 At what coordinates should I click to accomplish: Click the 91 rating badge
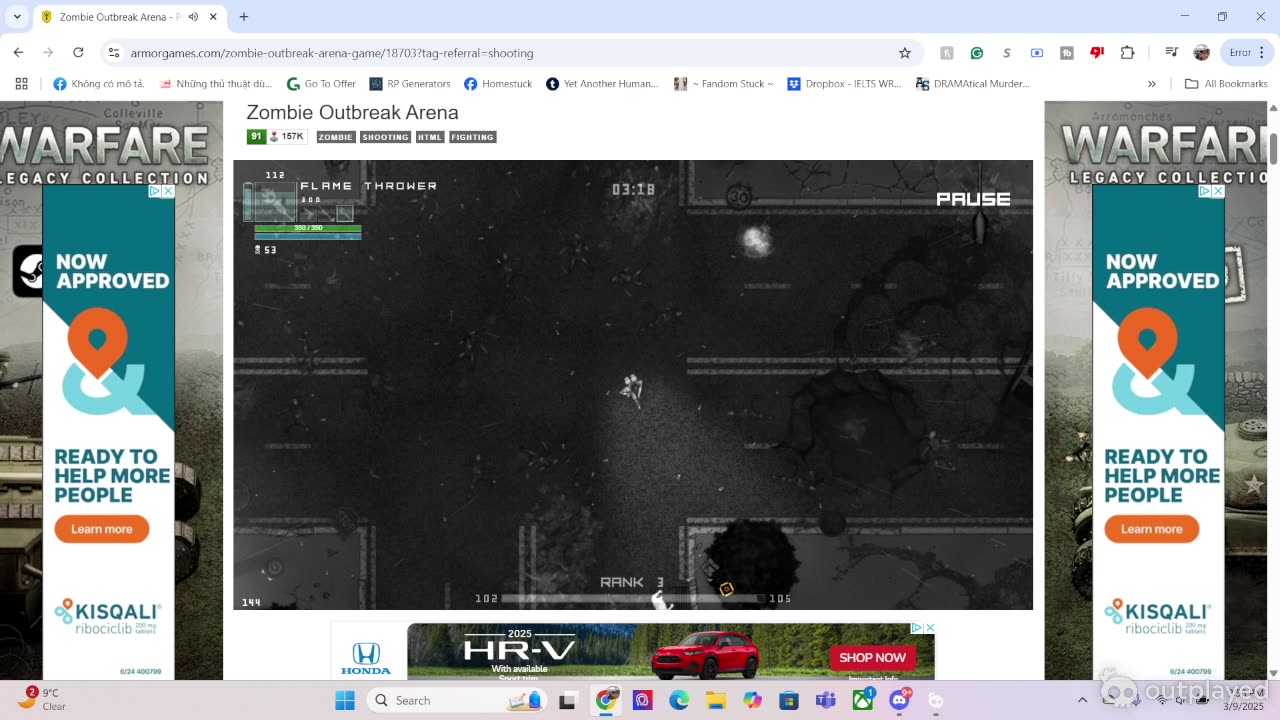(256, 137)
